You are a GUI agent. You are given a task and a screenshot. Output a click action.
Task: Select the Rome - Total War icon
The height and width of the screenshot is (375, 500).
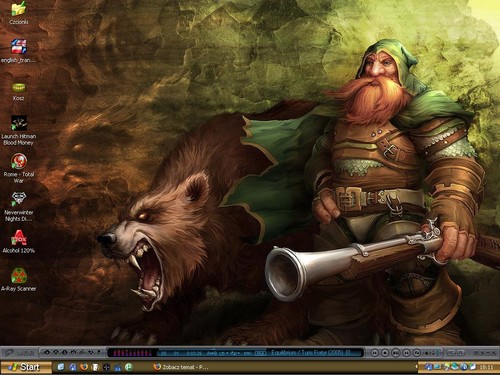tap(19, 168)
